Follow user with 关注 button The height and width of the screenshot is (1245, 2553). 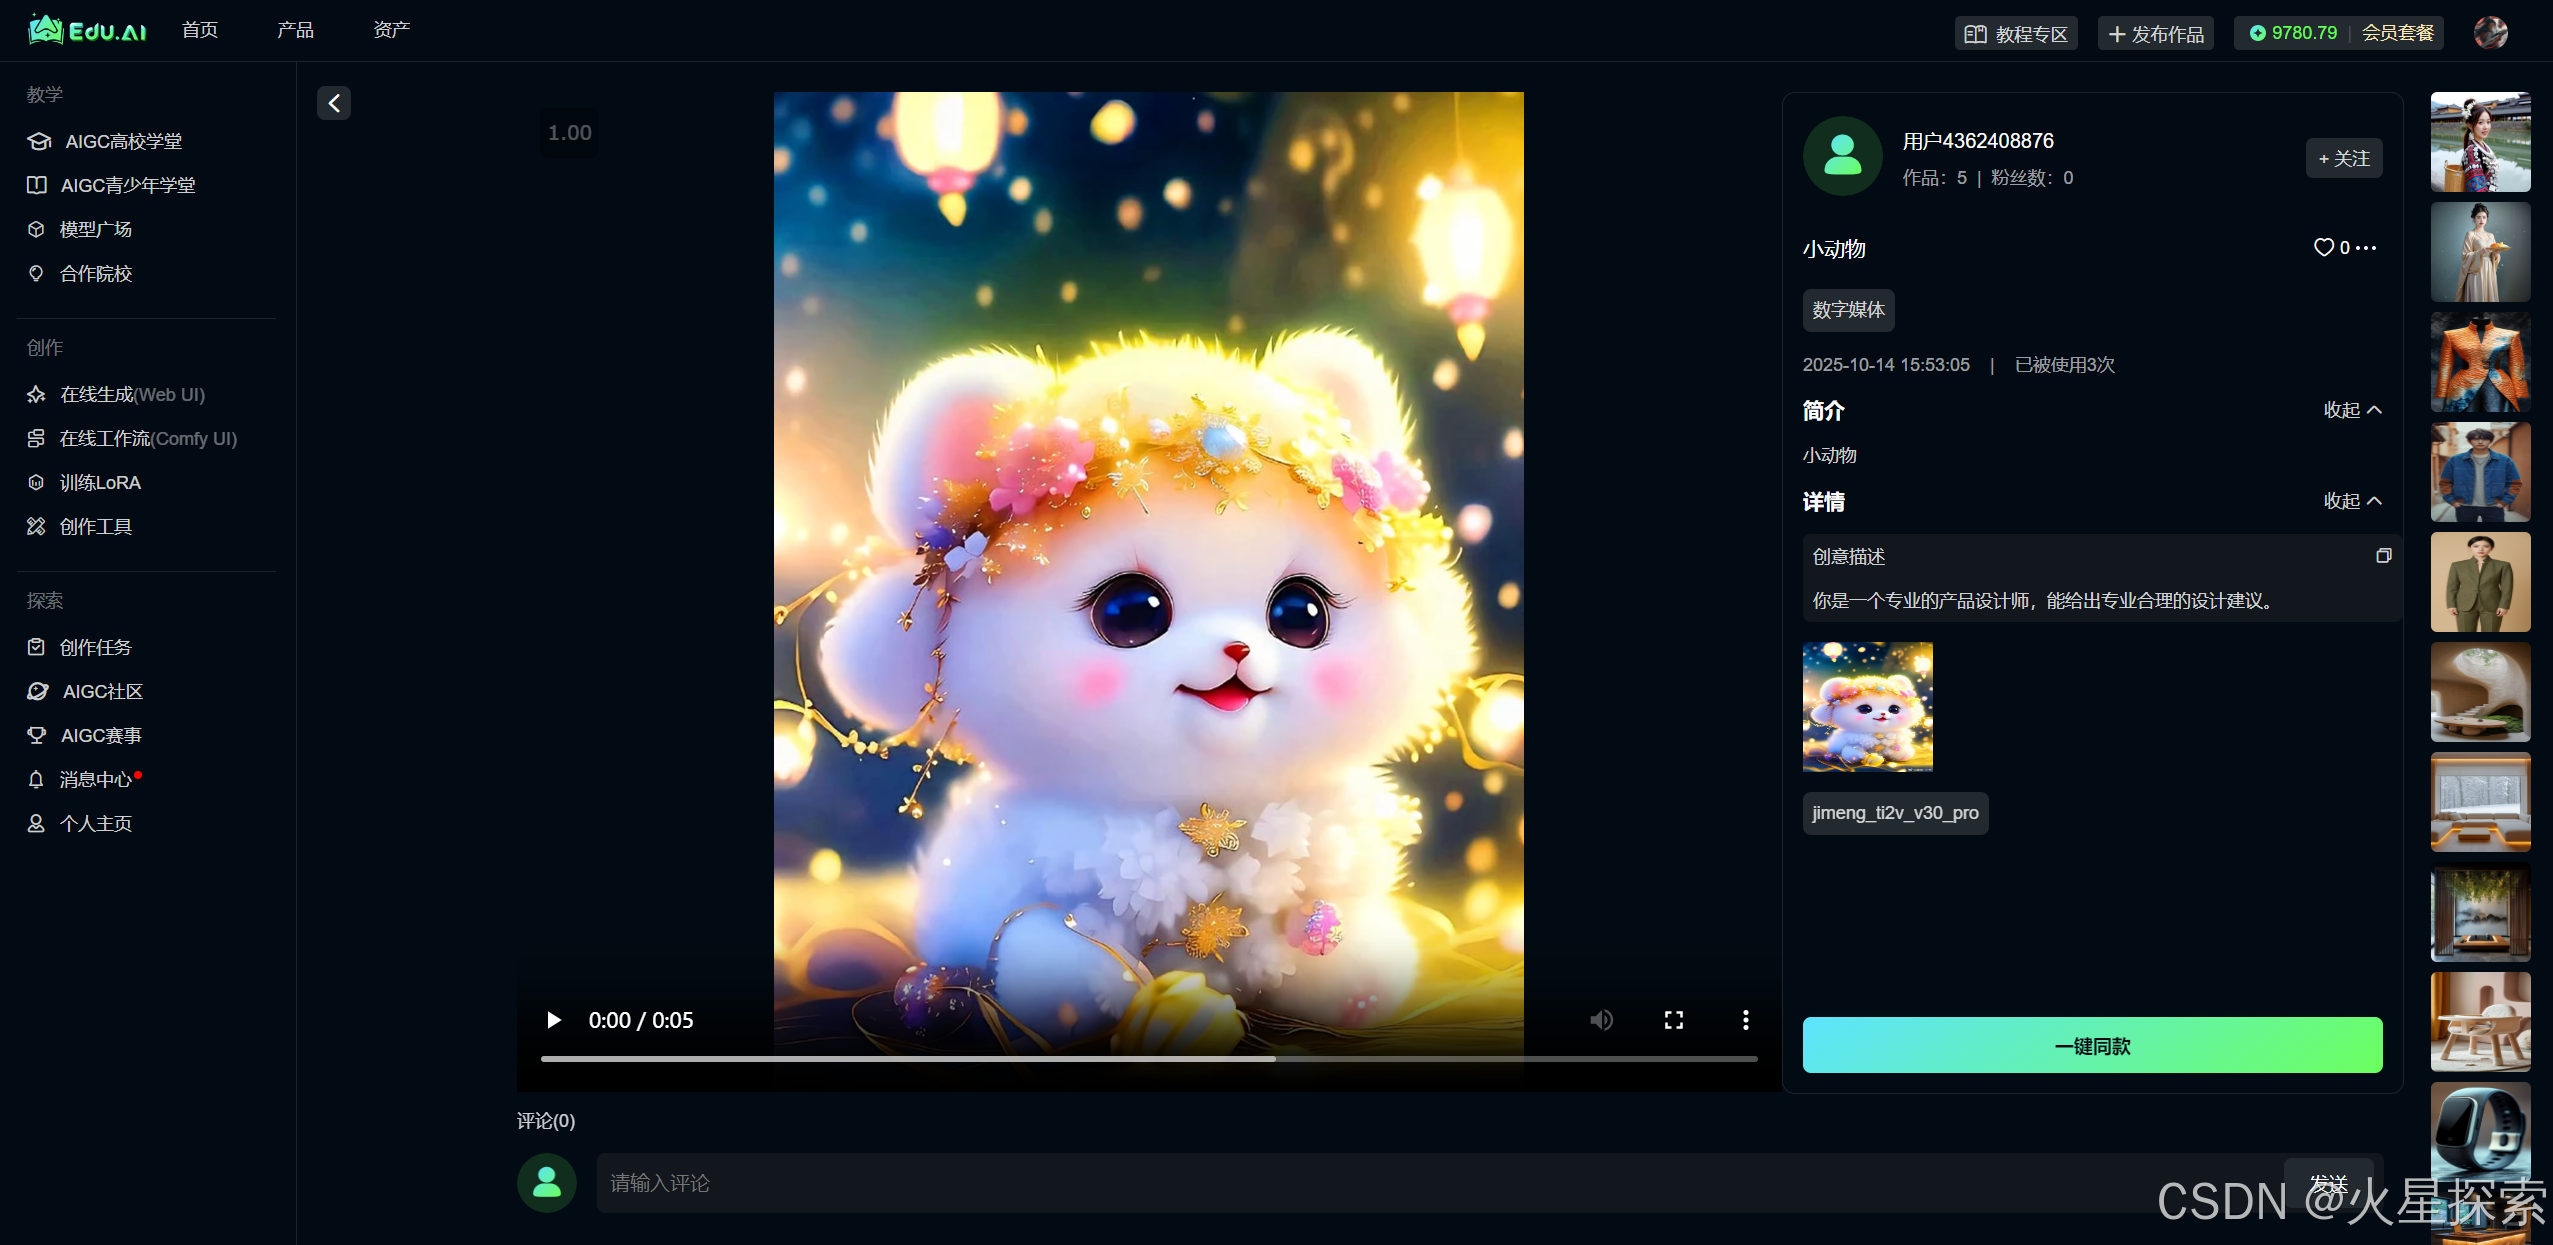(2343, 158)
